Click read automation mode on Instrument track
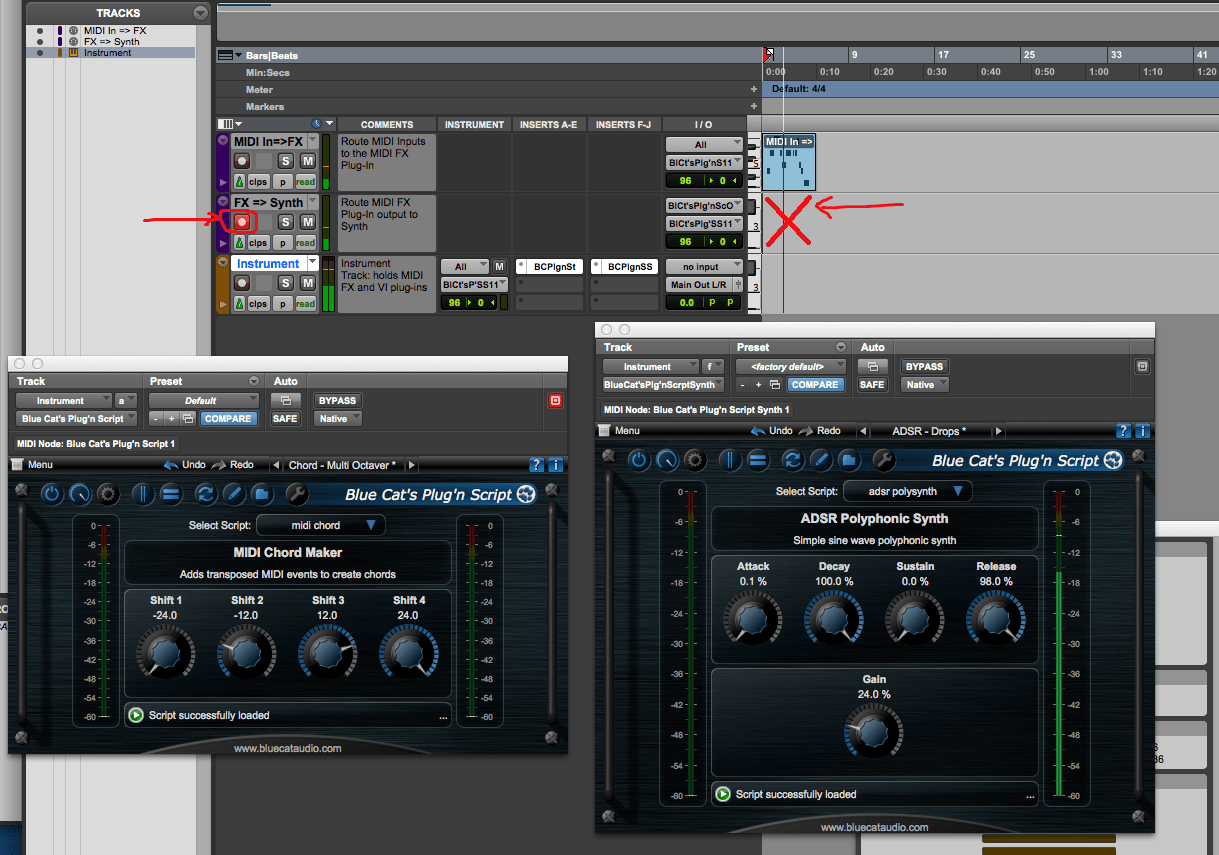1219x855 pixels. [305, 303]
